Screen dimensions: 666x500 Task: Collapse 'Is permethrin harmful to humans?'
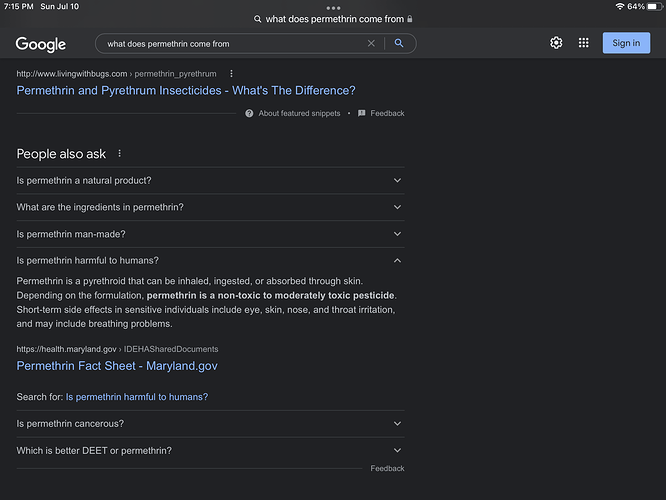point(210,260)
